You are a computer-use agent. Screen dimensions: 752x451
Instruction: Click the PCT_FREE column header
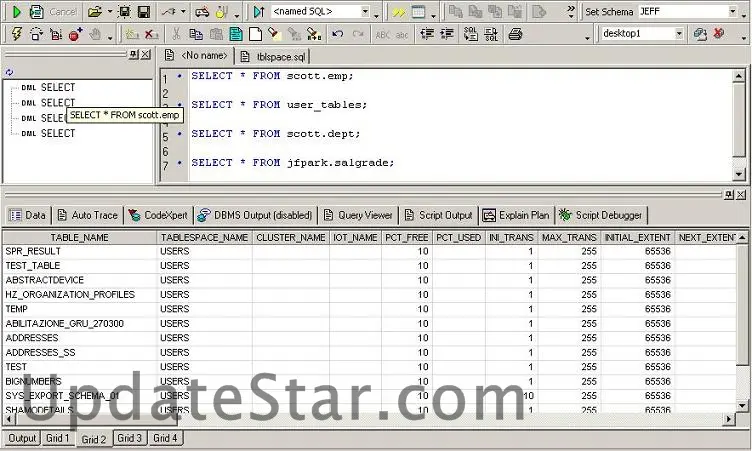coord(407,237)
